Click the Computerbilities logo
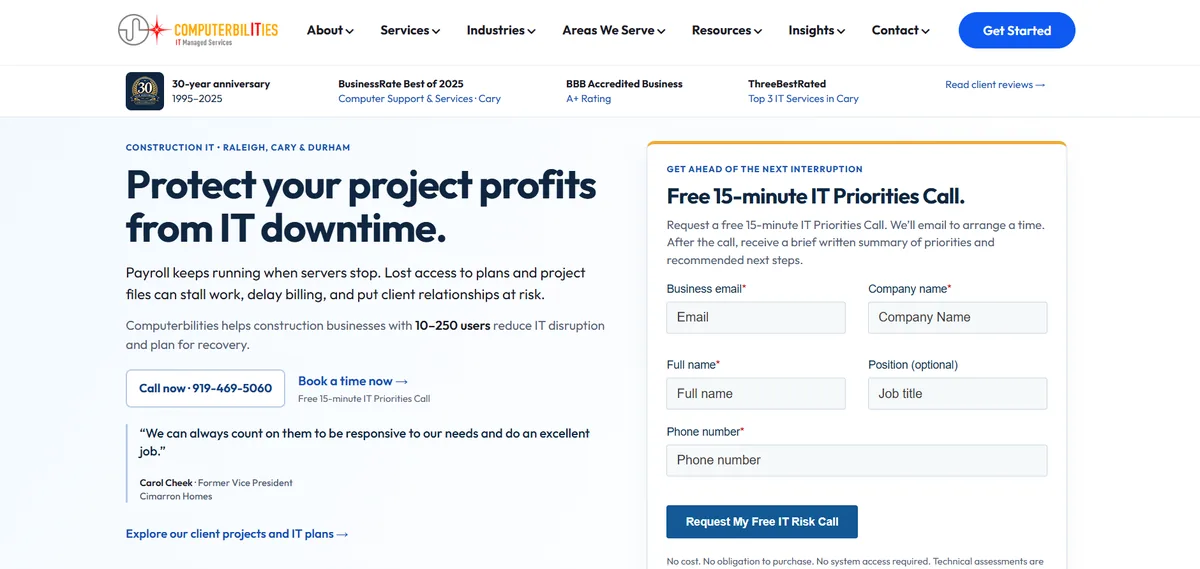Image resolution: width=1200 pixels, height=569 pixels. tap(198, 30)
